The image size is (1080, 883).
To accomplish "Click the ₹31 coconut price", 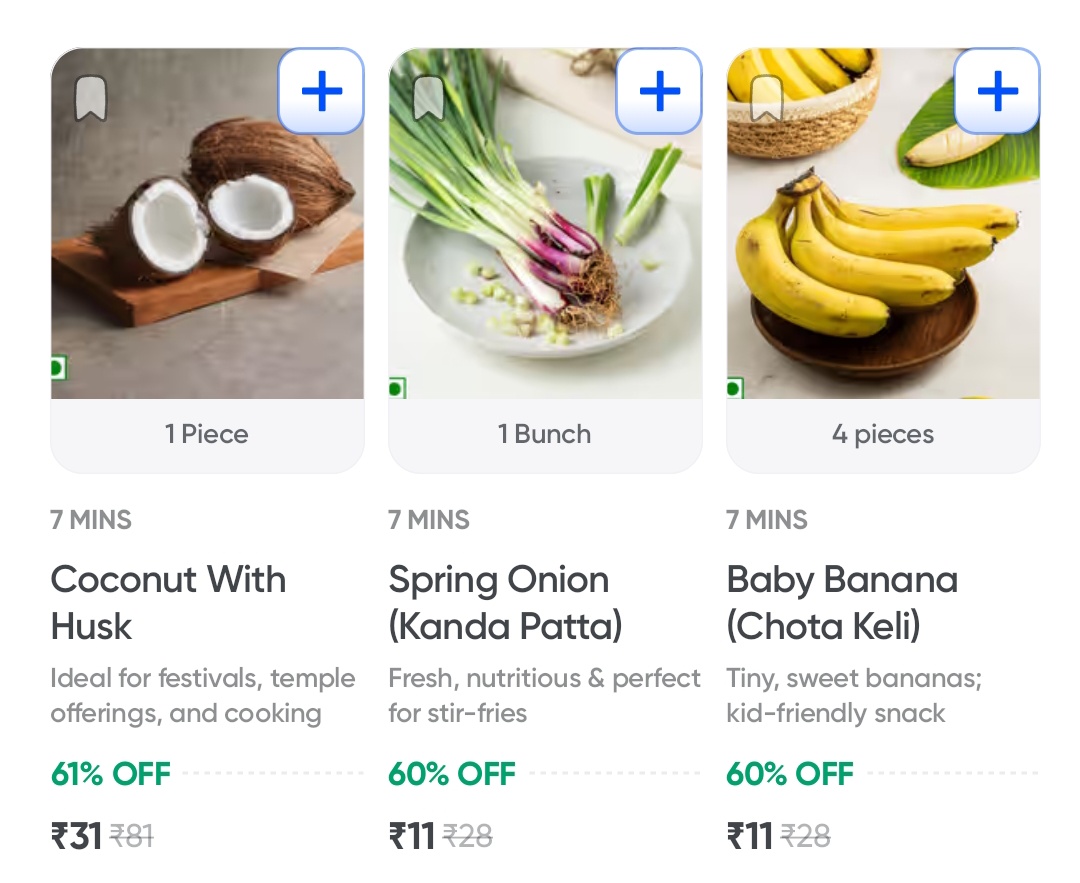I will (x=77, y=835).
